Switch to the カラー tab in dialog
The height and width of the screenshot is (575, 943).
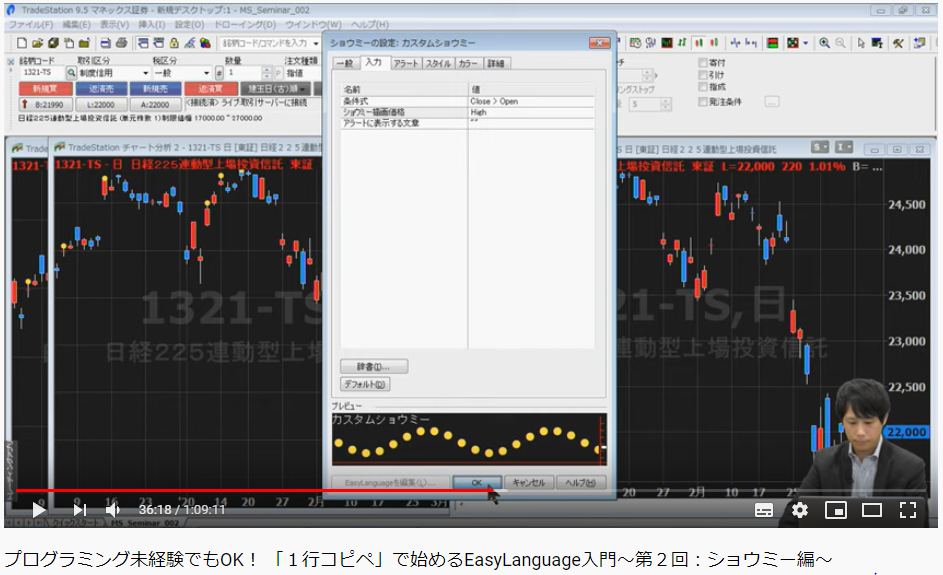(468, 63)
